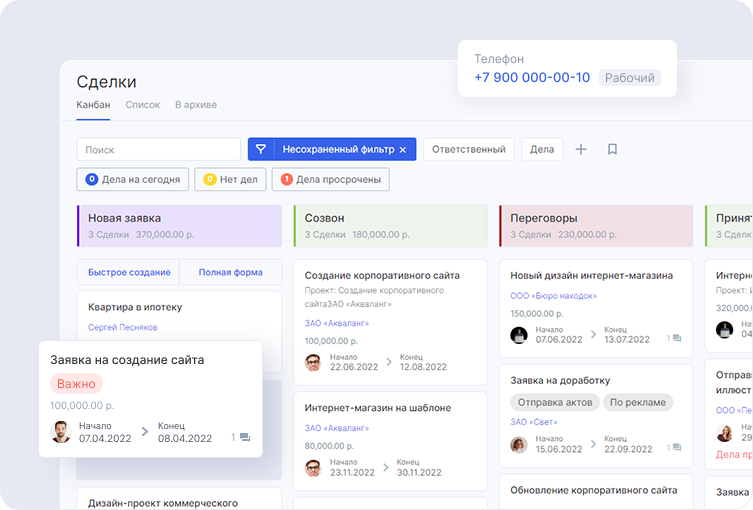Open the Рабочий phone type selector
The image size is (753, 510).
(x=630, y=78)
